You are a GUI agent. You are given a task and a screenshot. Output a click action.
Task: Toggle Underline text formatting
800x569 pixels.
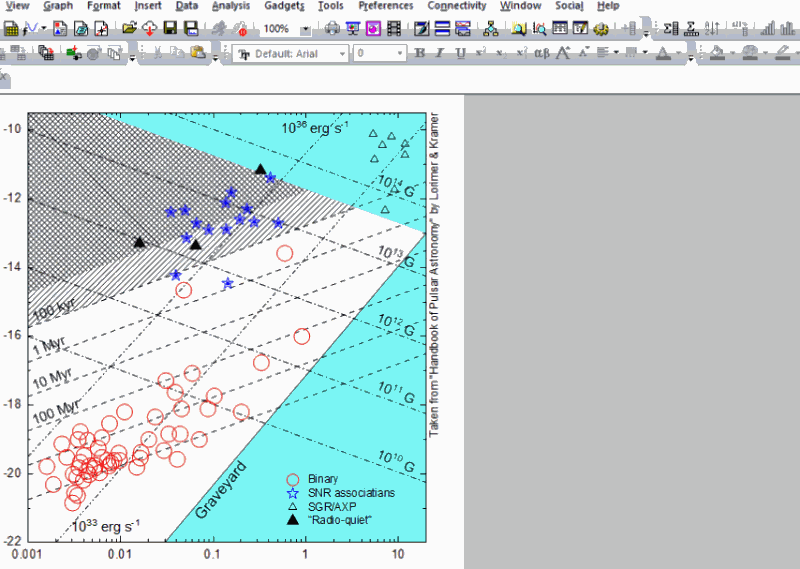[x=460, y=52]
